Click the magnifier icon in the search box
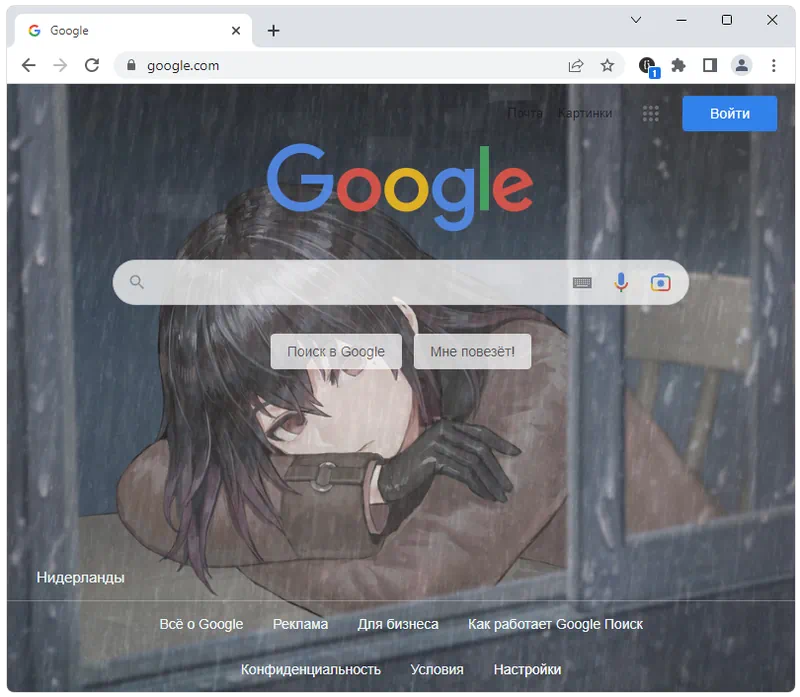 (x=136, y=282)
